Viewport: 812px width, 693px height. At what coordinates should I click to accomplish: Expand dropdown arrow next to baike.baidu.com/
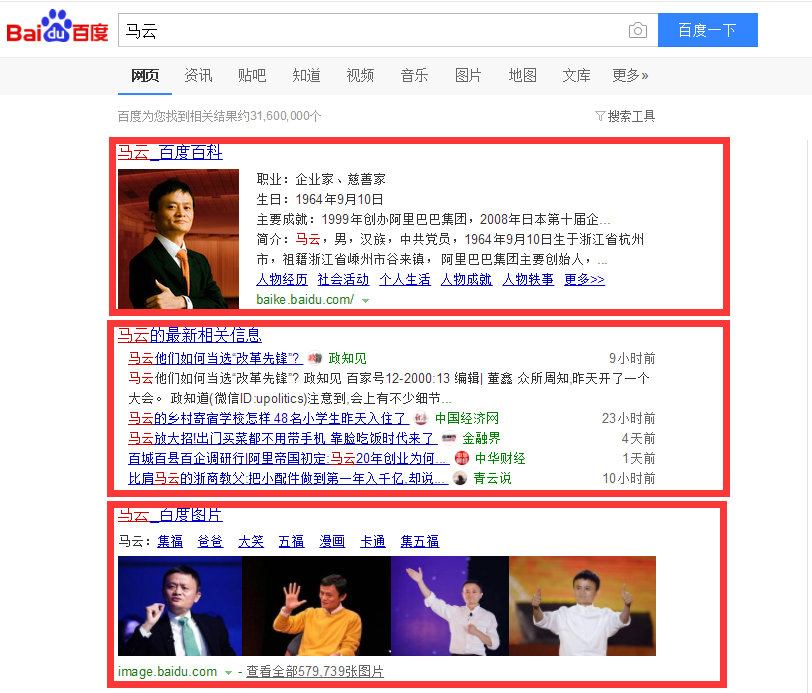(x=366, y=301)
